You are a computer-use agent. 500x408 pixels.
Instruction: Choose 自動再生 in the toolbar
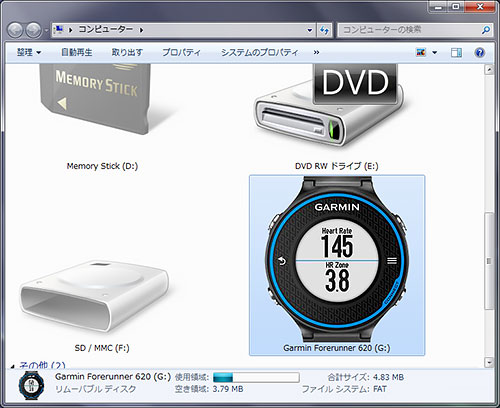[x=77, y=52]
